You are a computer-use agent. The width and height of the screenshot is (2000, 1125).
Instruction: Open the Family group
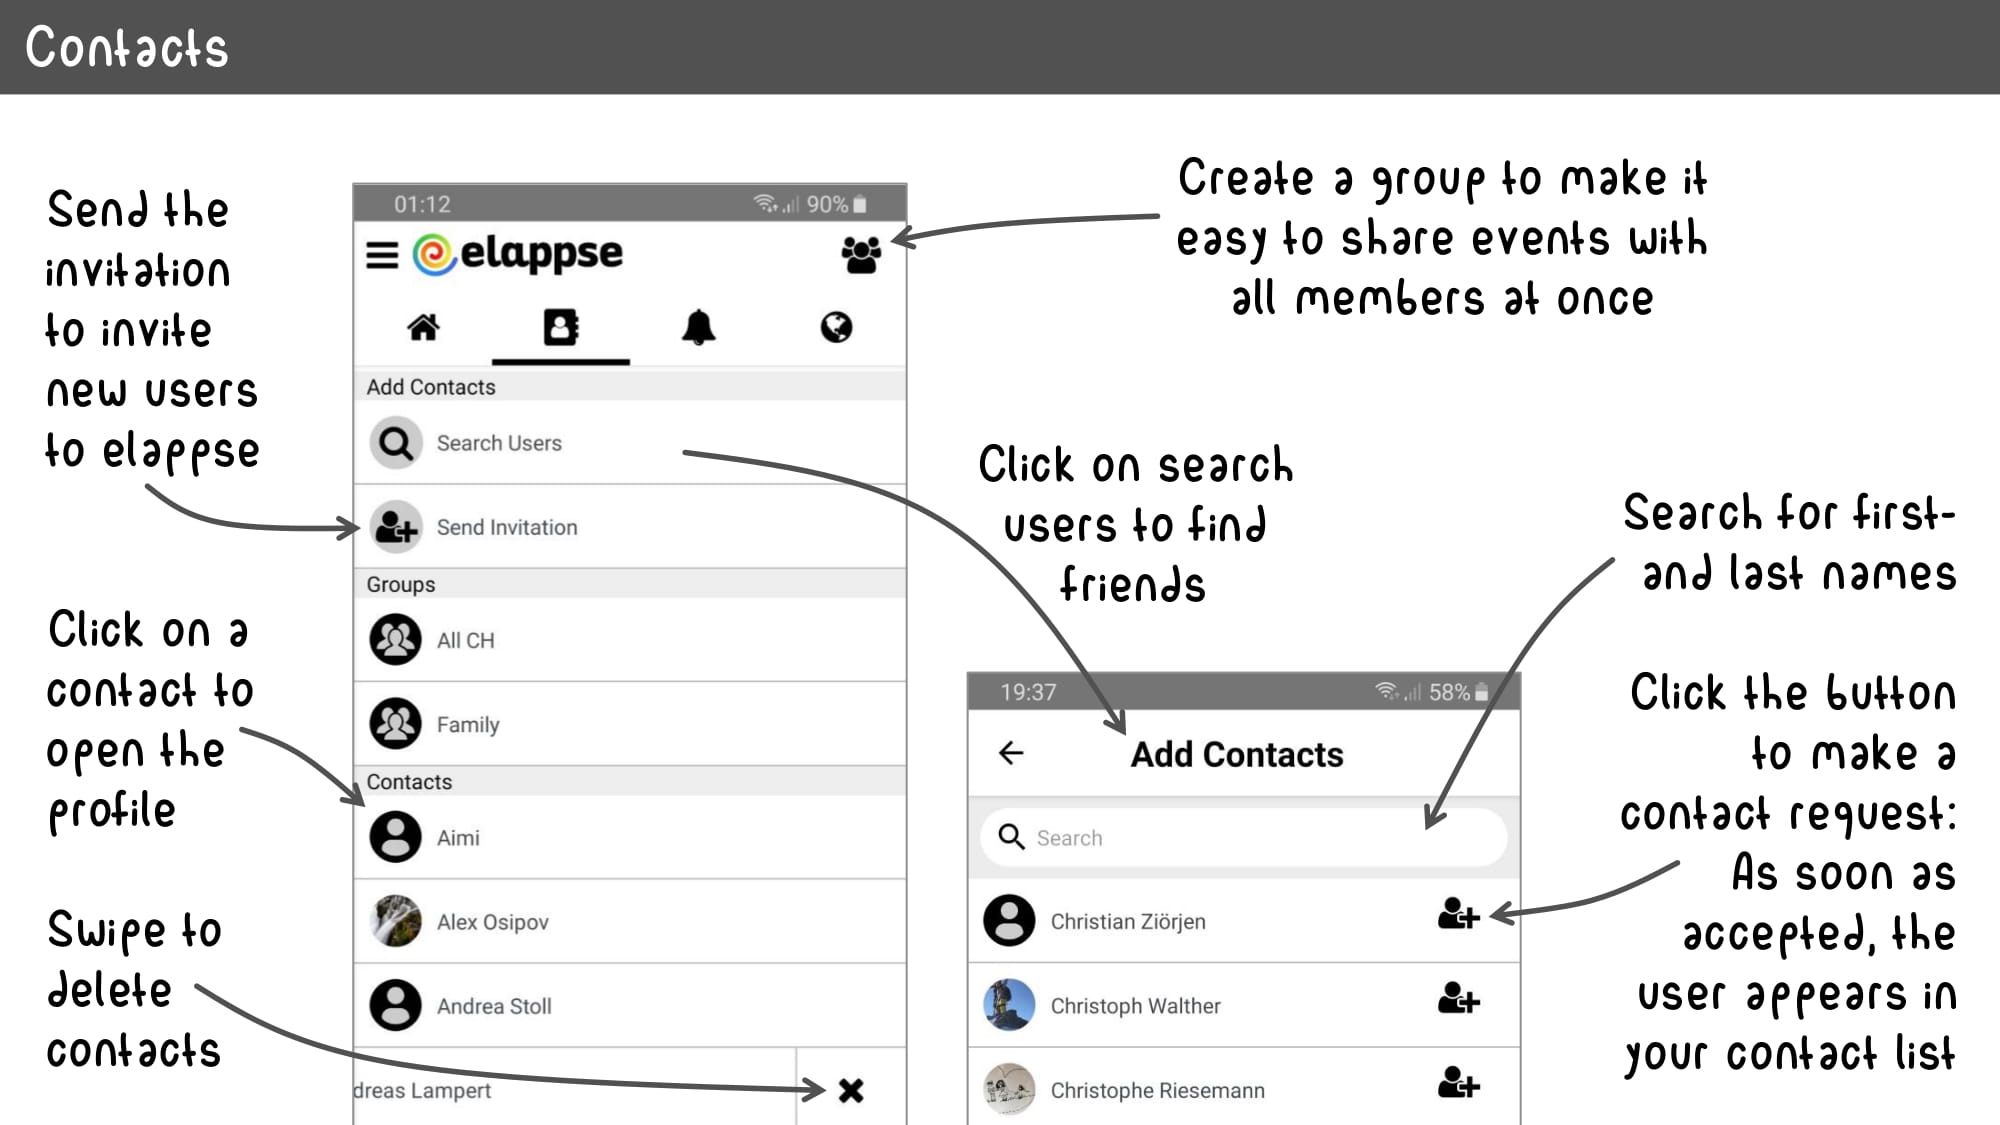click(x=467, y=724)
